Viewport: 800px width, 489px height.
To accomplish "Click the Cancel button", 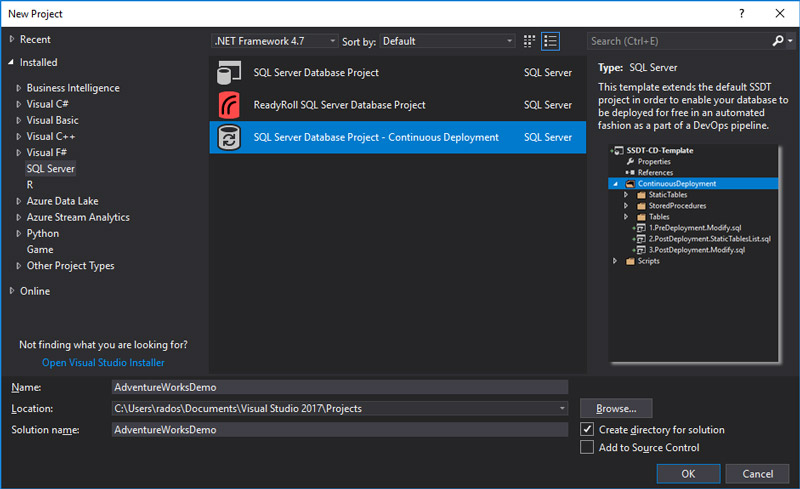I will 758,474.
